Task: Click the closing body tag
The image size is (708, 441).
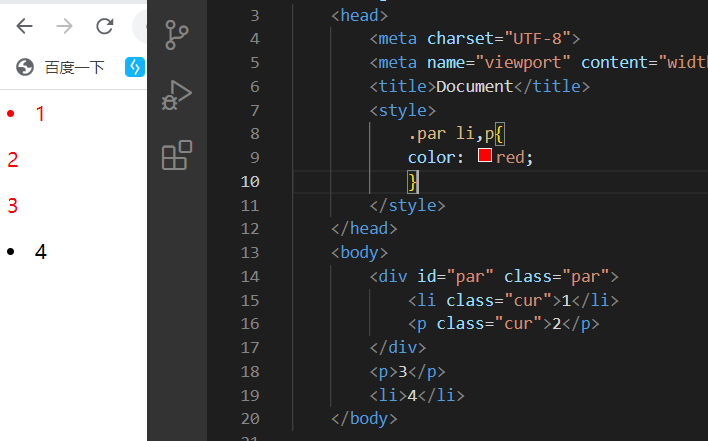Action: (x=364, y=419)
